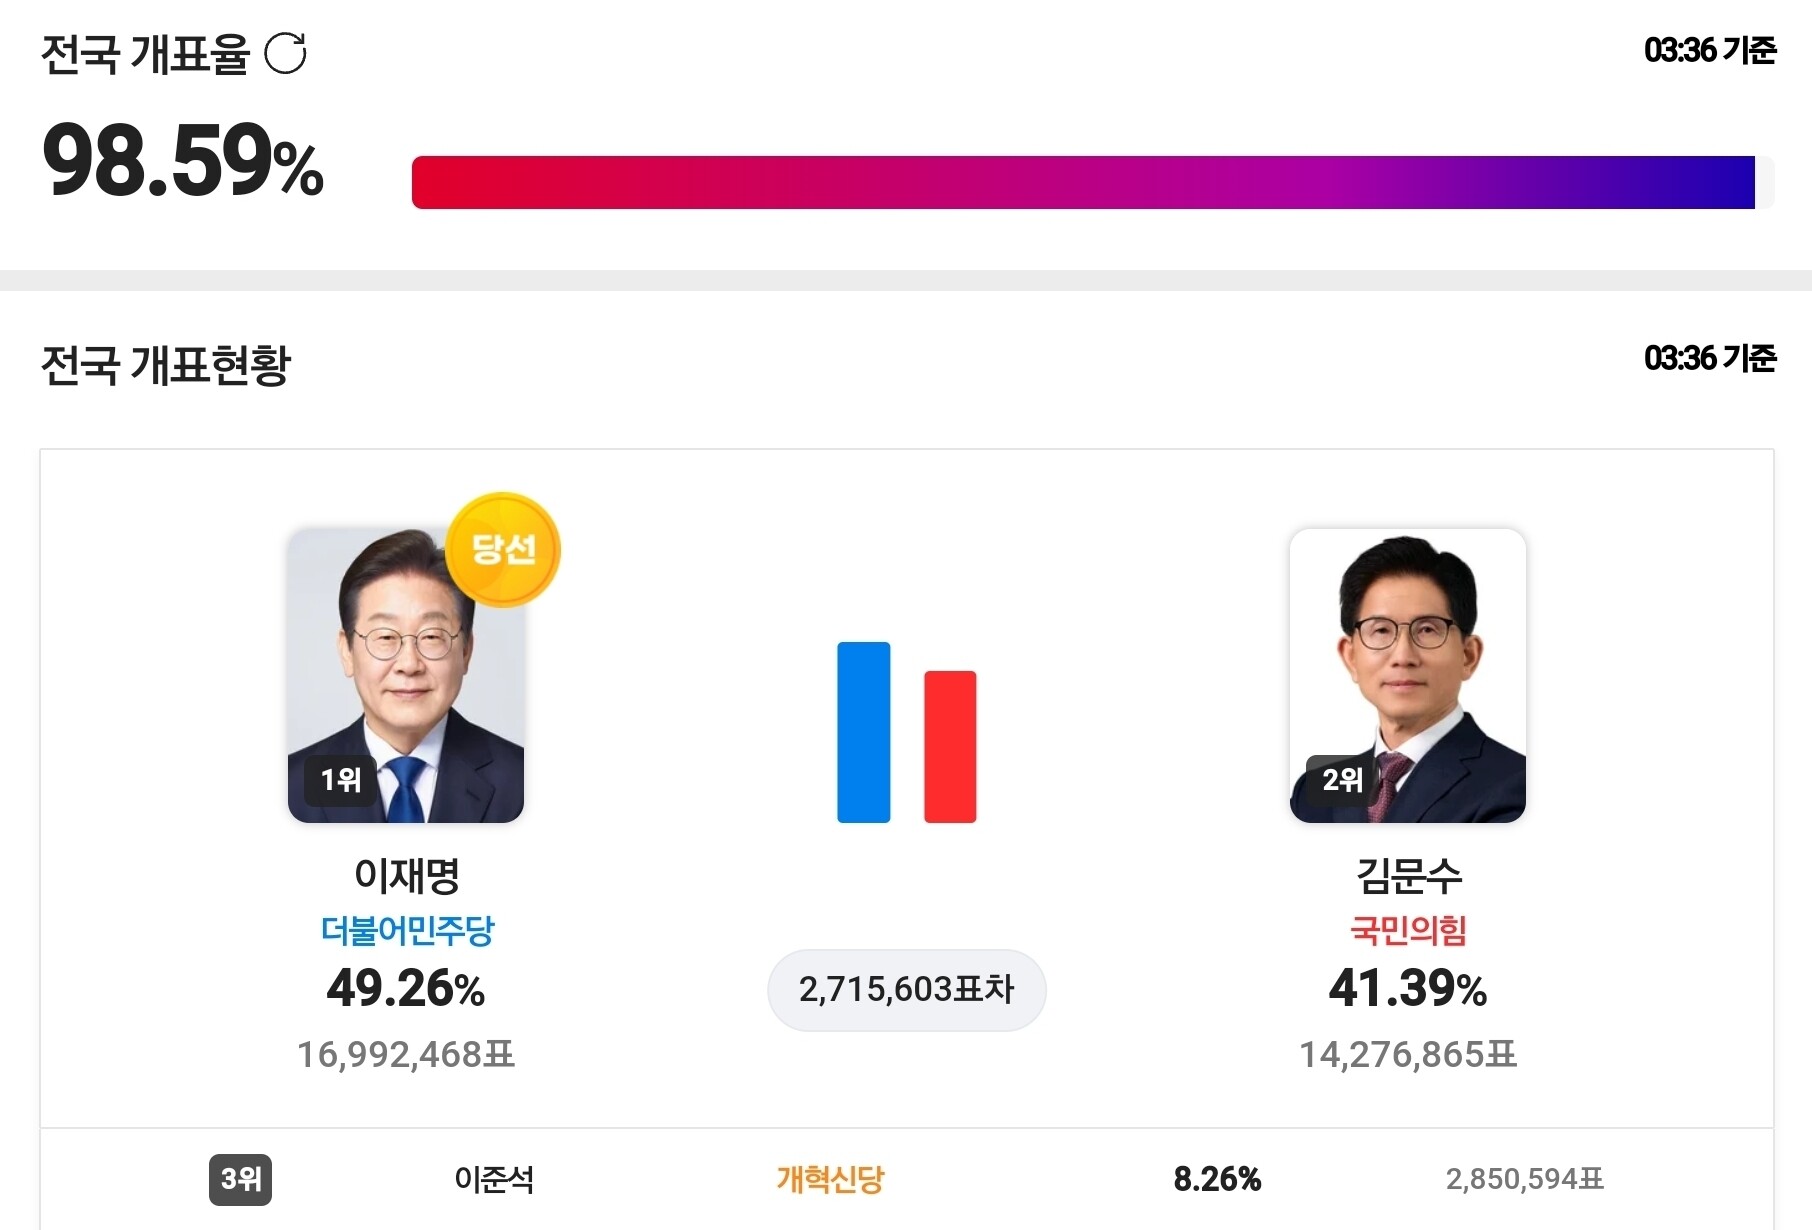Viewport: 1812px width, 1230px height.
Task: Click the gold 당선 badge
Action: point(503,549)
